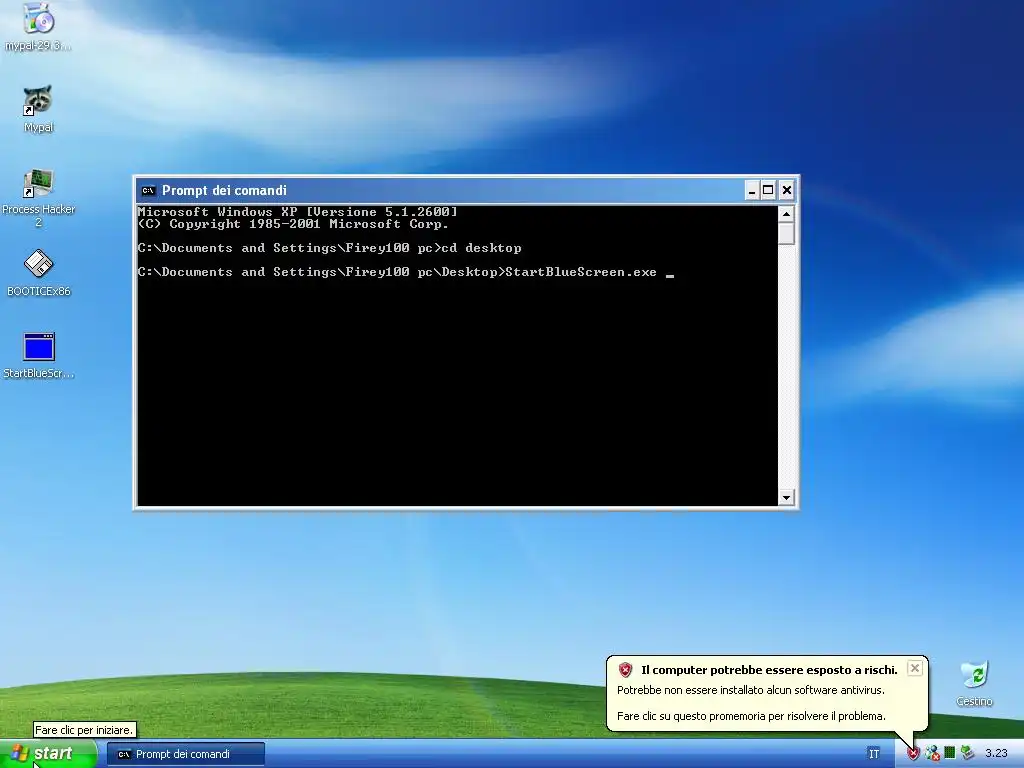Click the console scrollbar down arrow

tap(786, 498)
